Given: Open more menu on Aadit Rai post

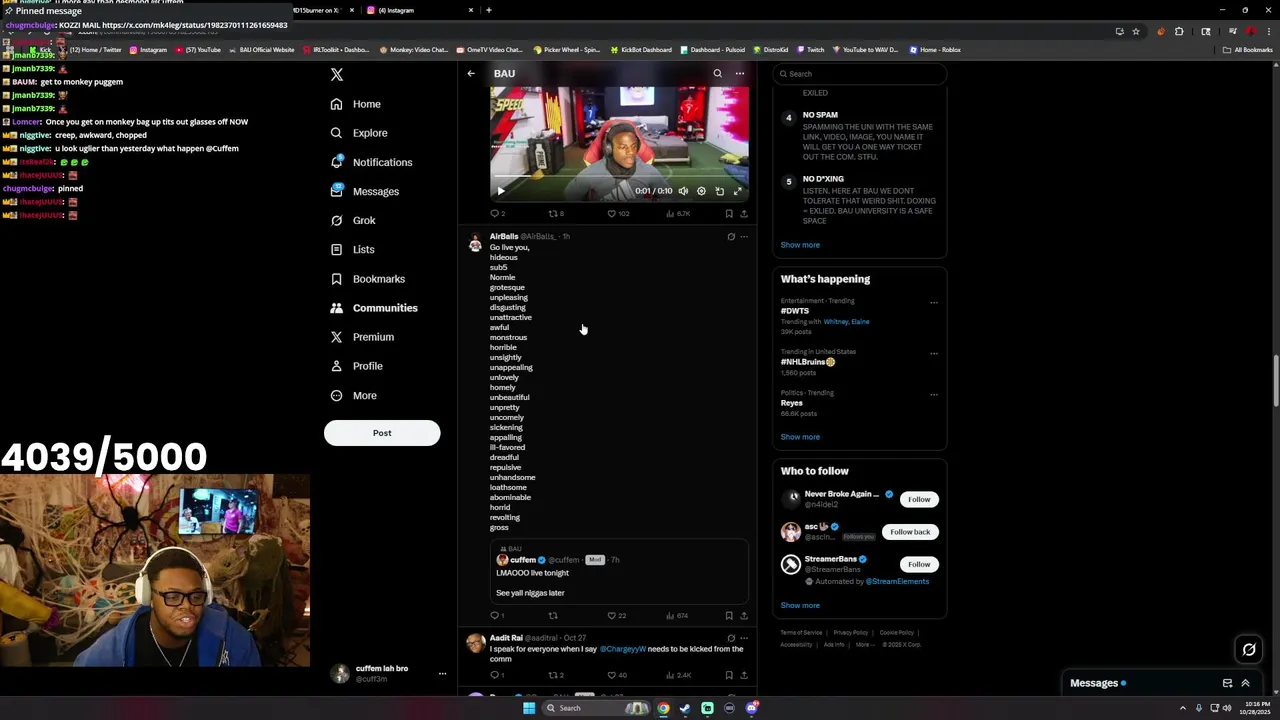Looking at the screenshot, I should coord(744,638).
